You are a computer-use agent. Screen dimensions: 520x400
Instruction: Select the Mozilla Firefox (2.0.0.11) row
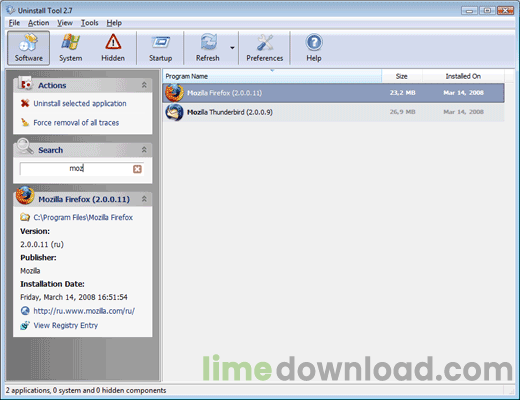[x=333, y=93]
